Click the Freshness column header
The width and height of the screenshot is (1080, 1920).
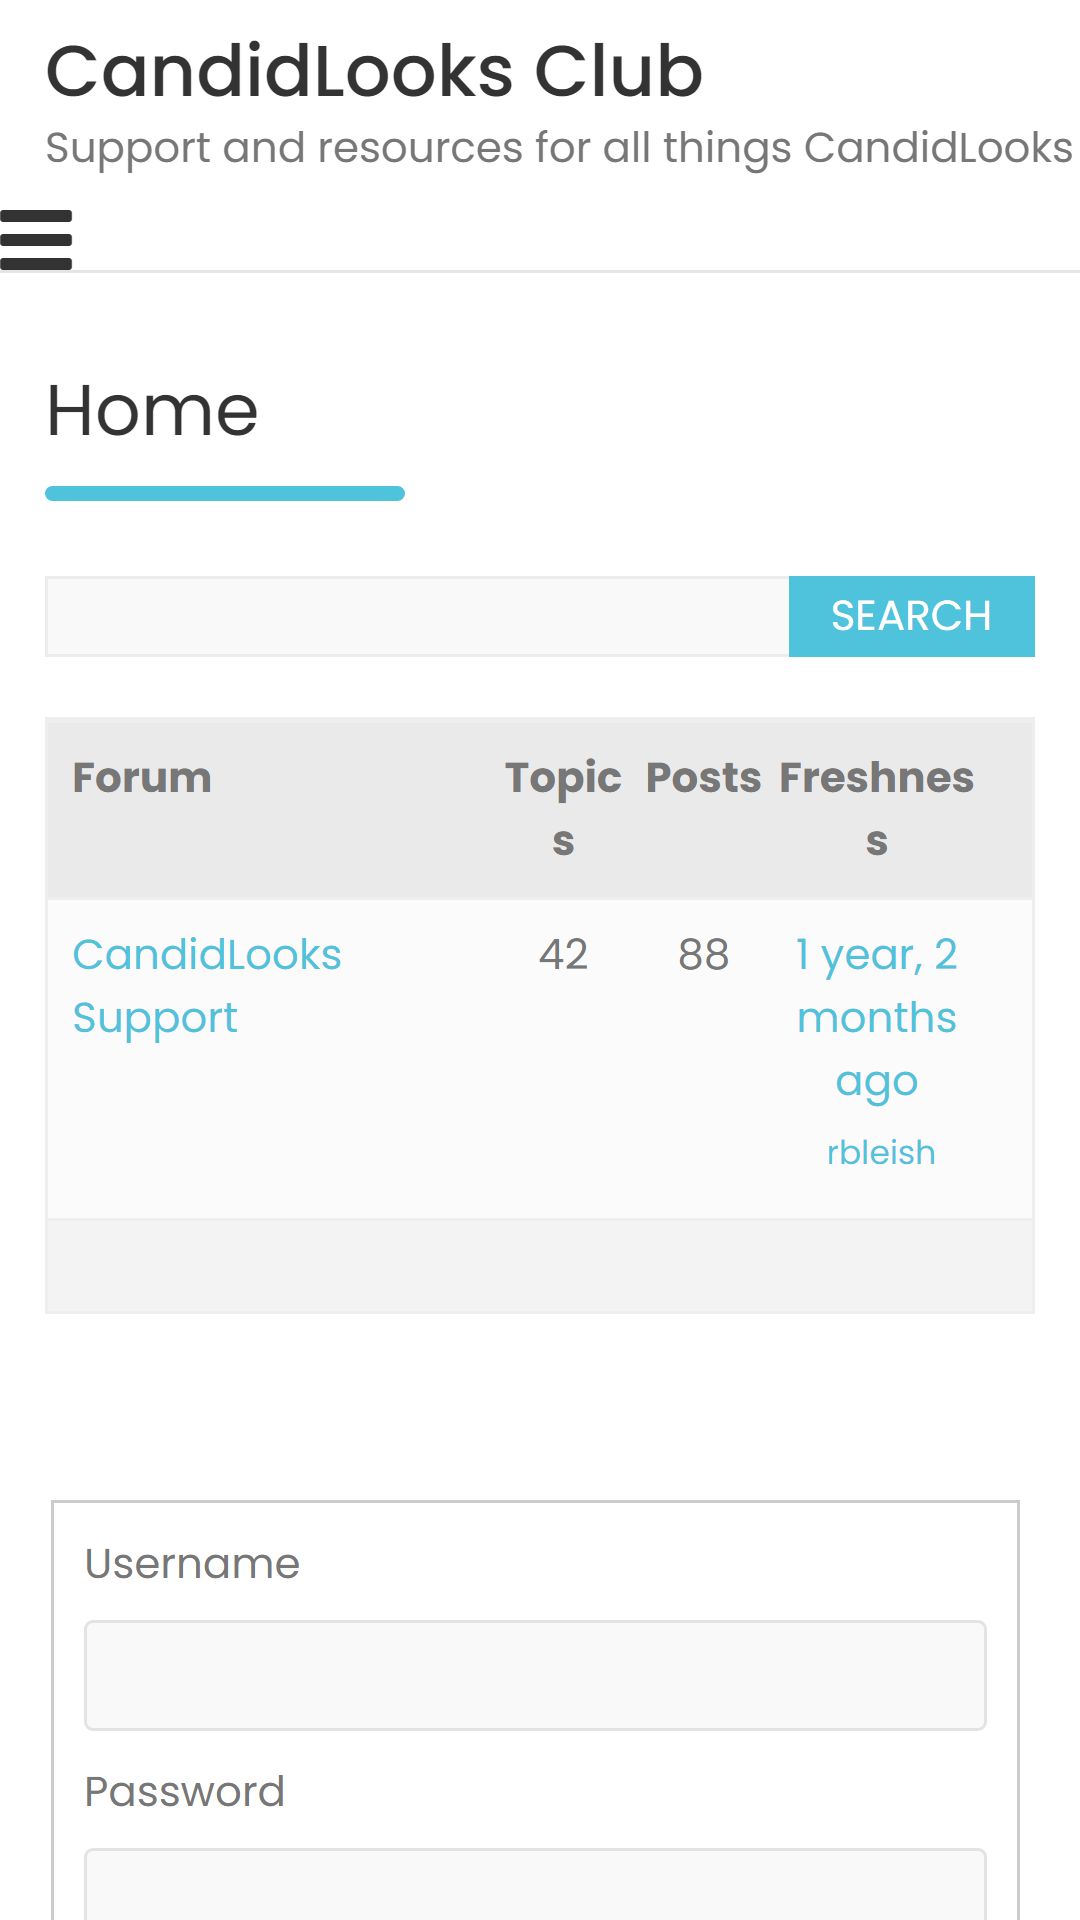pyautogui.click(x=877, y=809)
